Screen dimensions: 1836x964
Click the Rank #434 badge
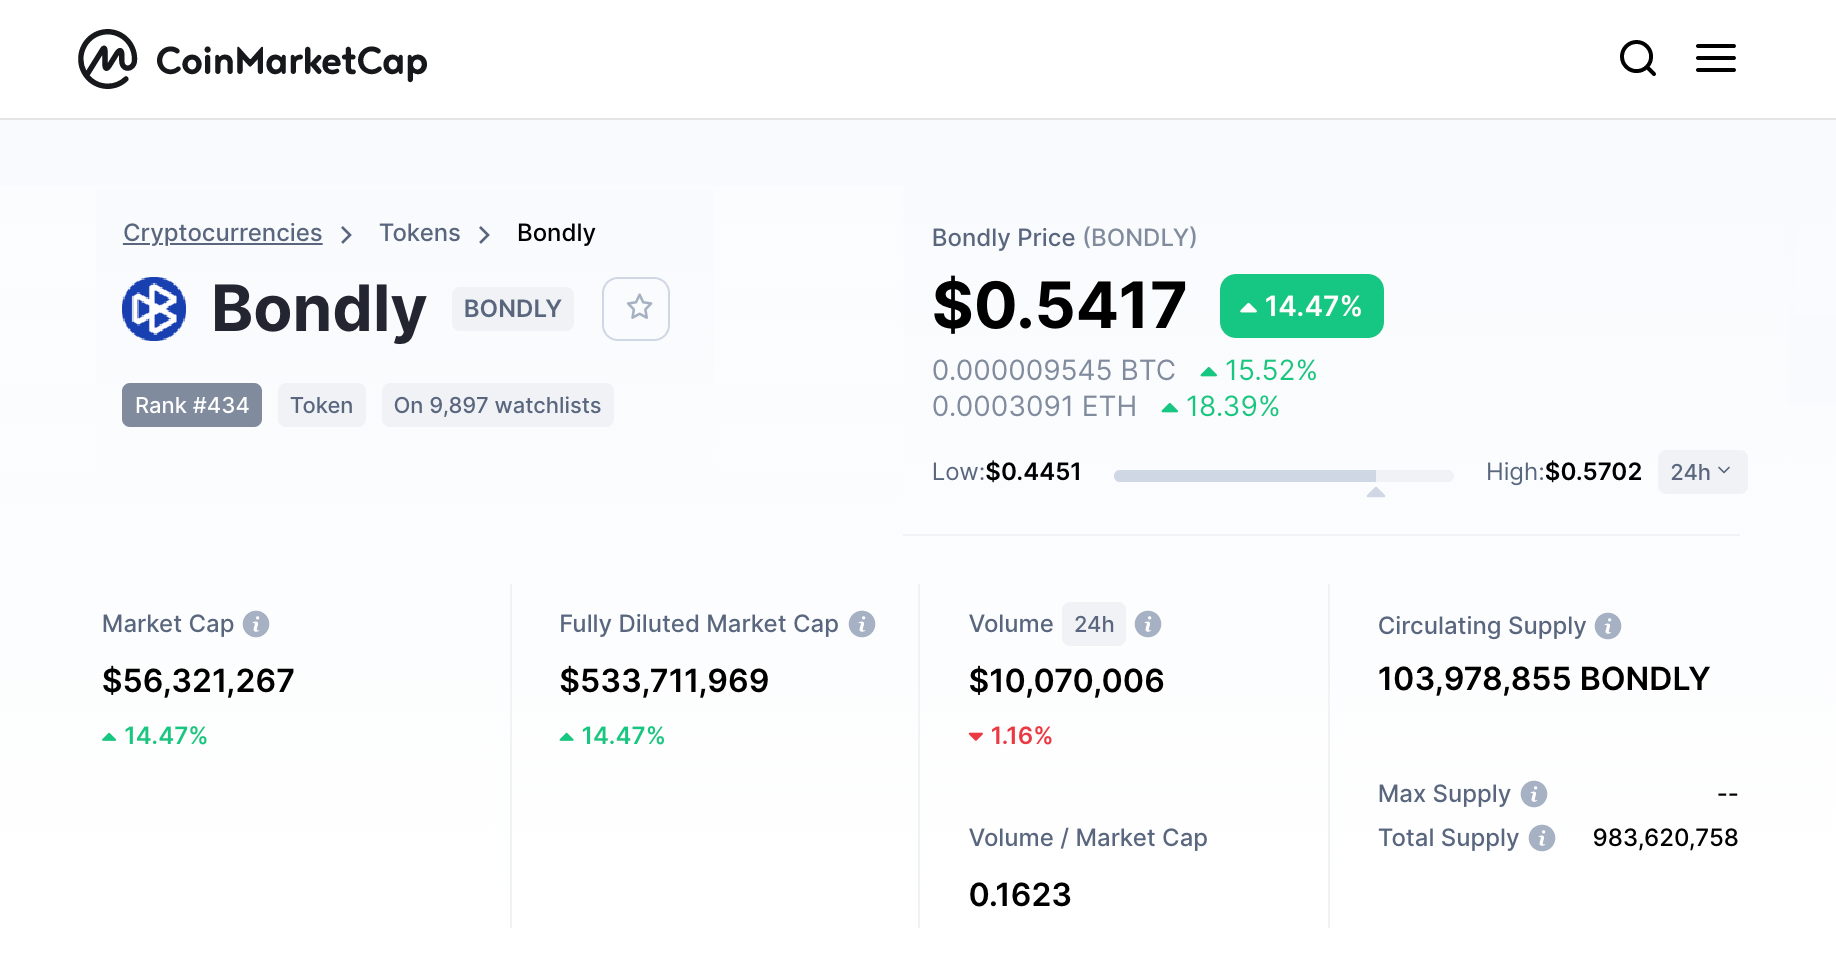pyautogui.click(x=192, y=405)
